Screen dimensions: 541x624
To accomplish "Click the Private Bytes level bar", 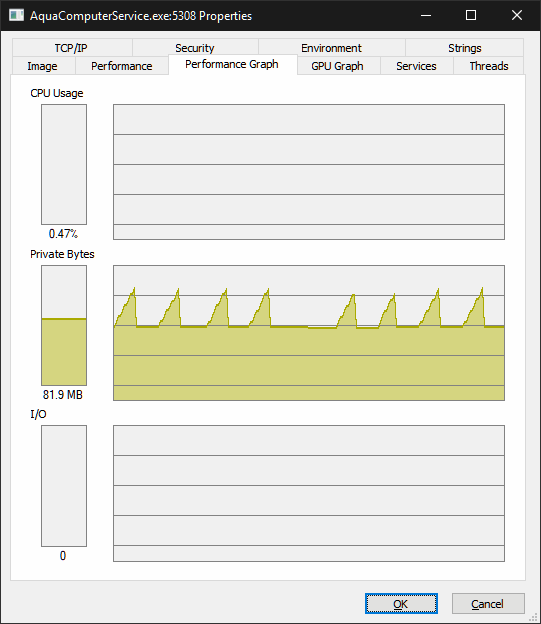I will click(64, 325).
